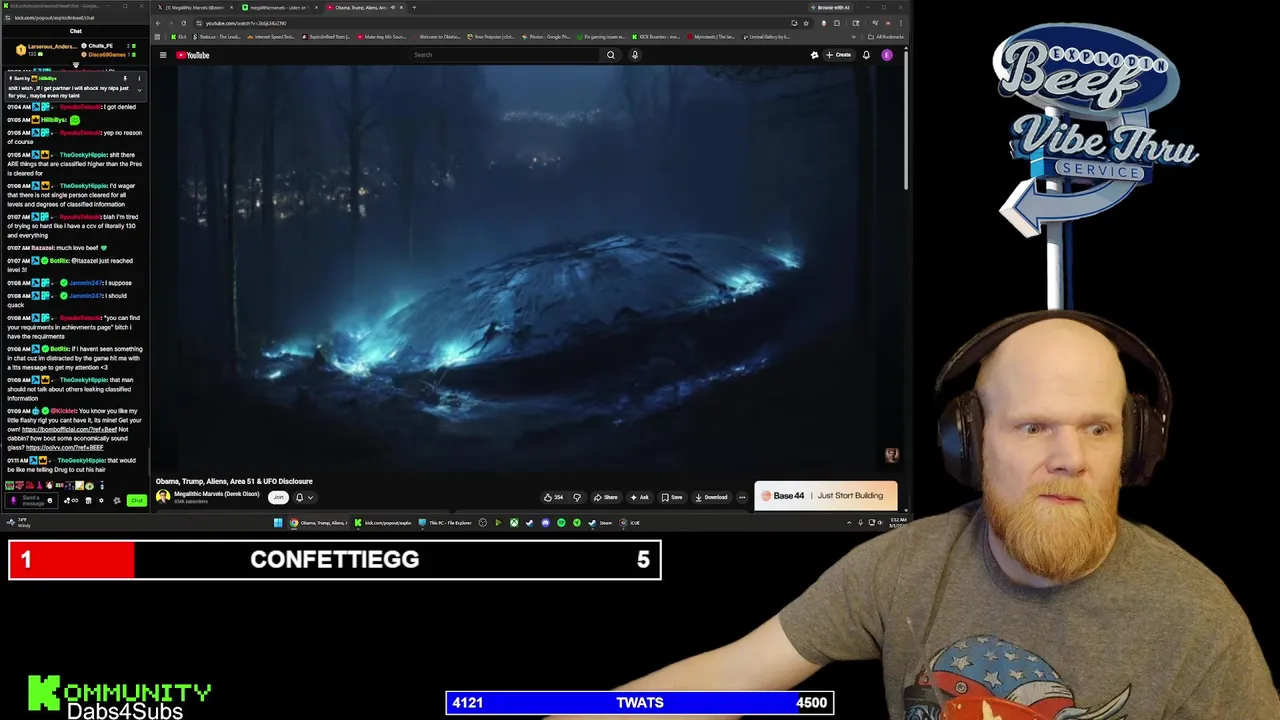Reload the YouTube page
This screenshot has width=1280, height=720.
click(183, 23)
